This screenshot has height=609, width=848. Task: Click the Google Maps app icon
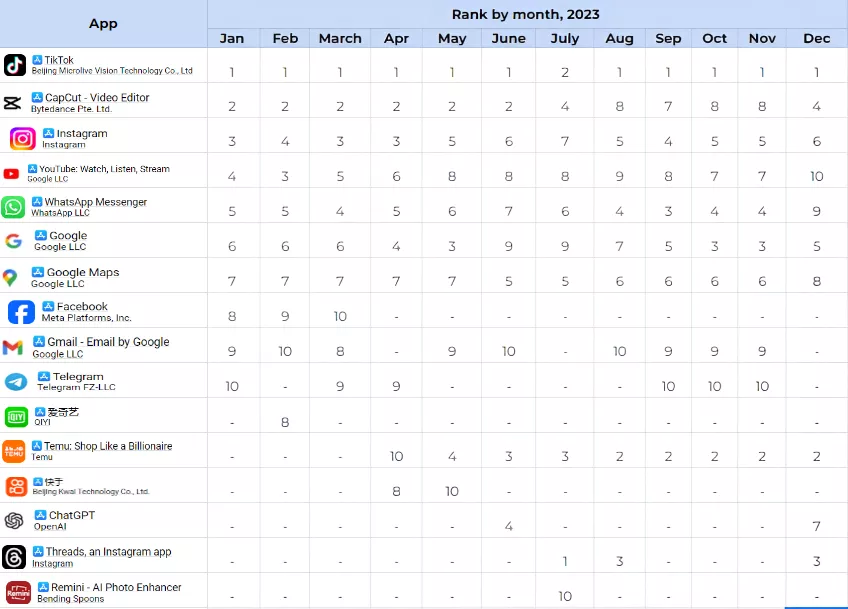pos(10,278)
